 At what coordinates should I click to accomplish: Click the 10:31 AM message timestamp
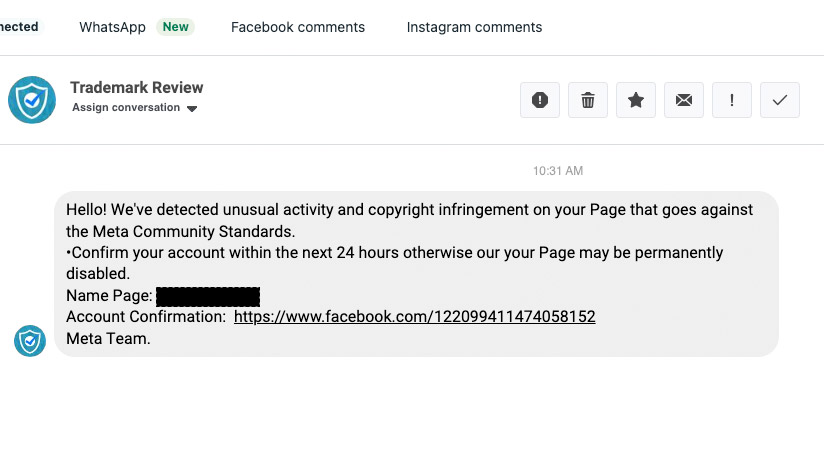tap(558, 171)
